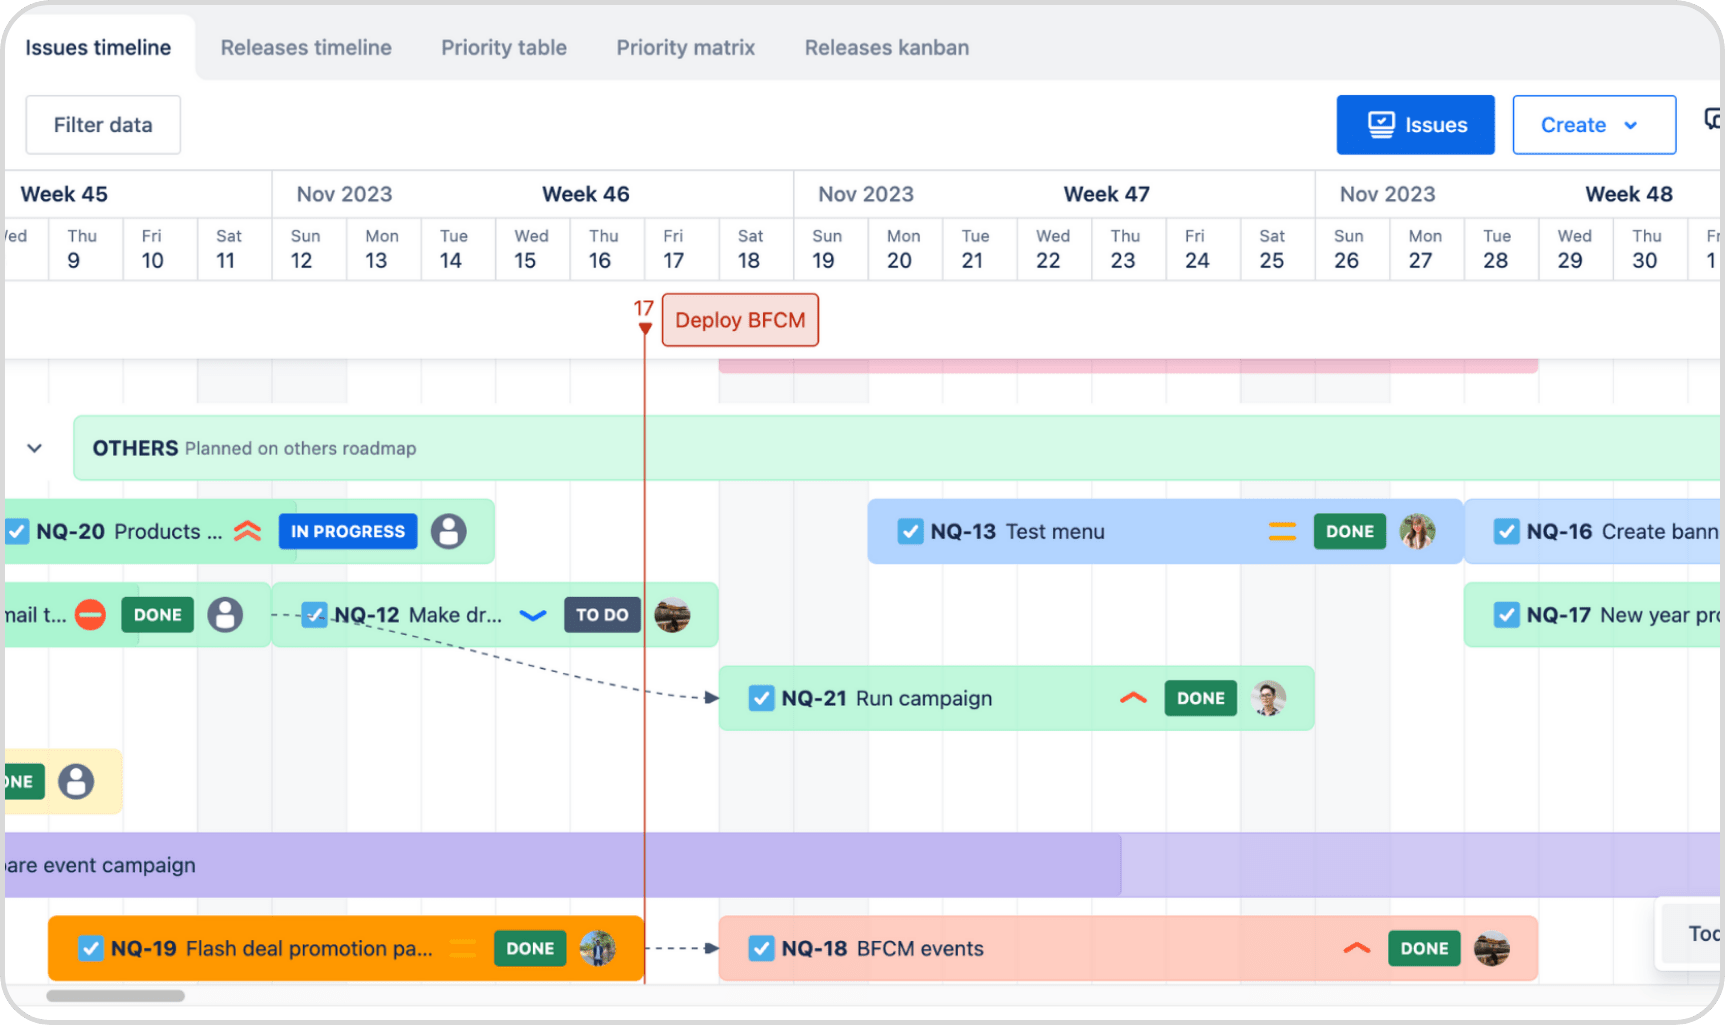Toggle the checkbox on NQ-13 Test menu

(910, 531)
